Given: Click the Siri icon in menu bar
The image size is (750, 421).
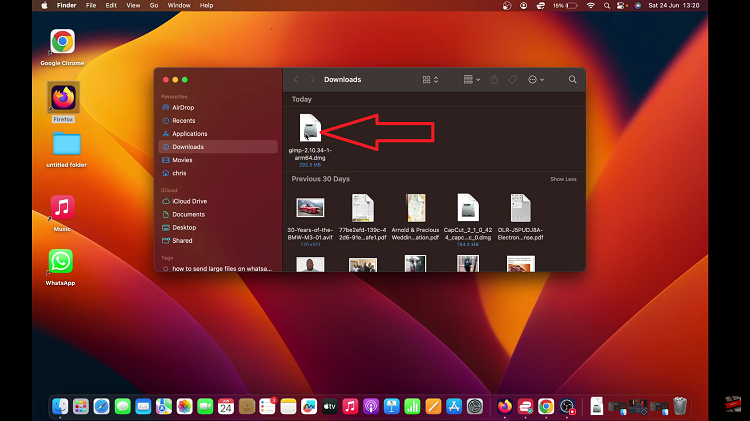Looking at the screenshot, I should coord(638,6).
